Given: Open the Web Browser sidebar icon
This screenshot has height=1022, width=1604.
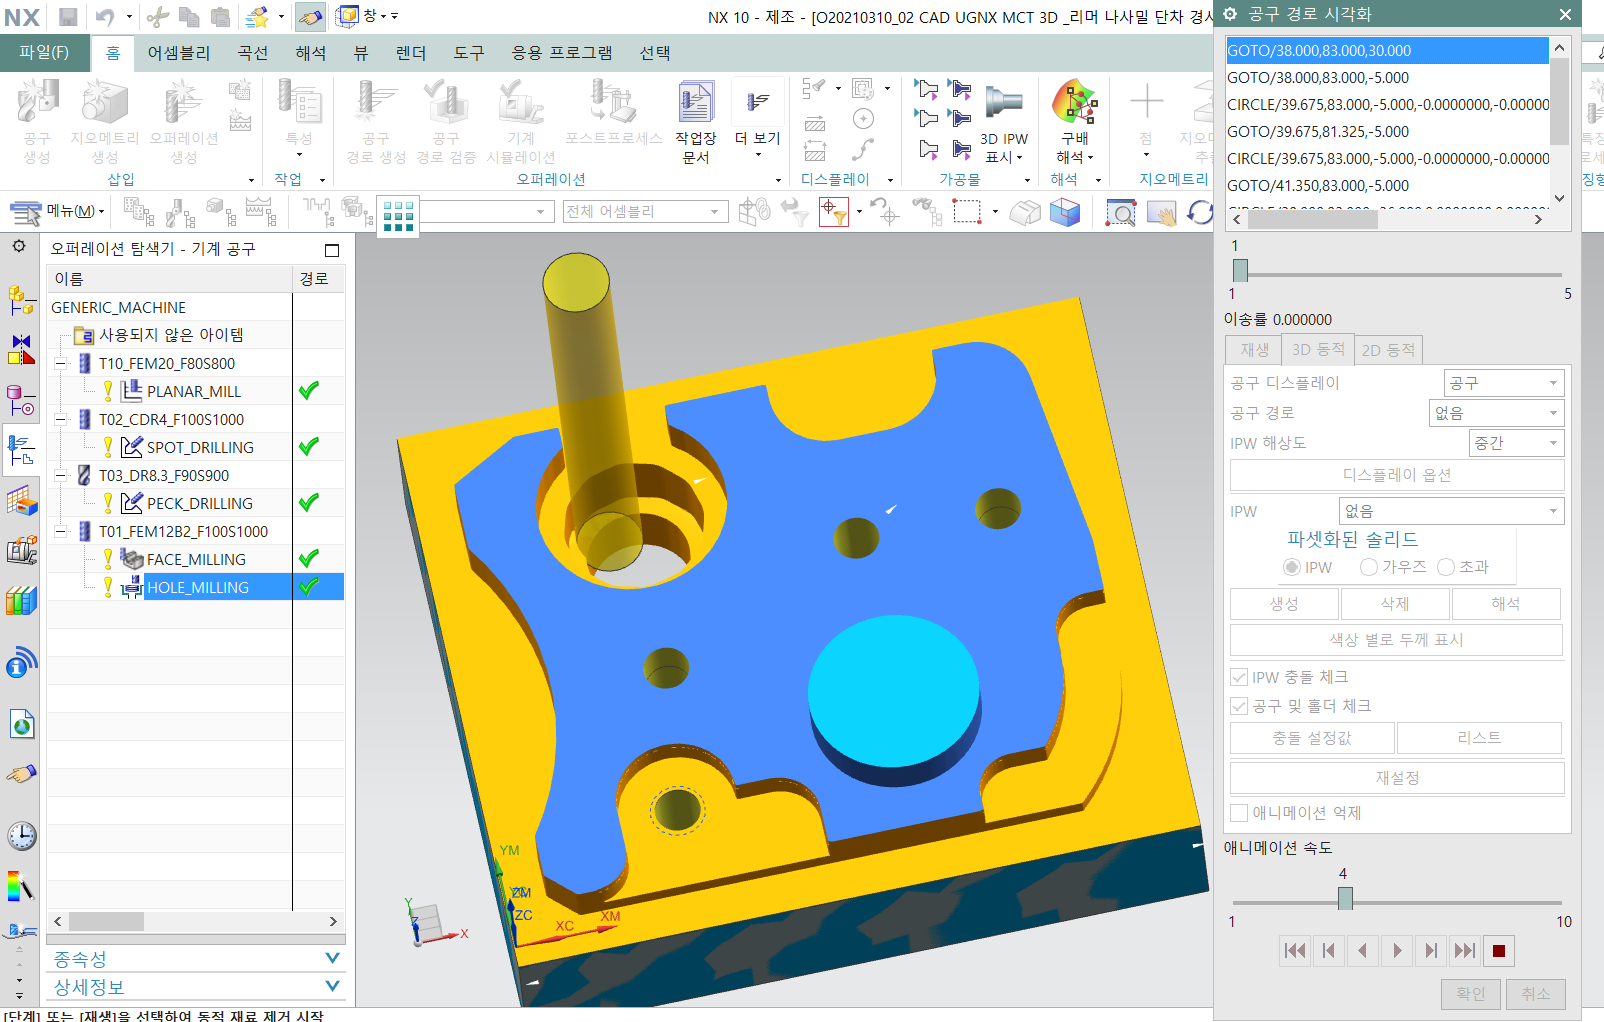Looking at the screenshot, I should (x=21, y=724).
